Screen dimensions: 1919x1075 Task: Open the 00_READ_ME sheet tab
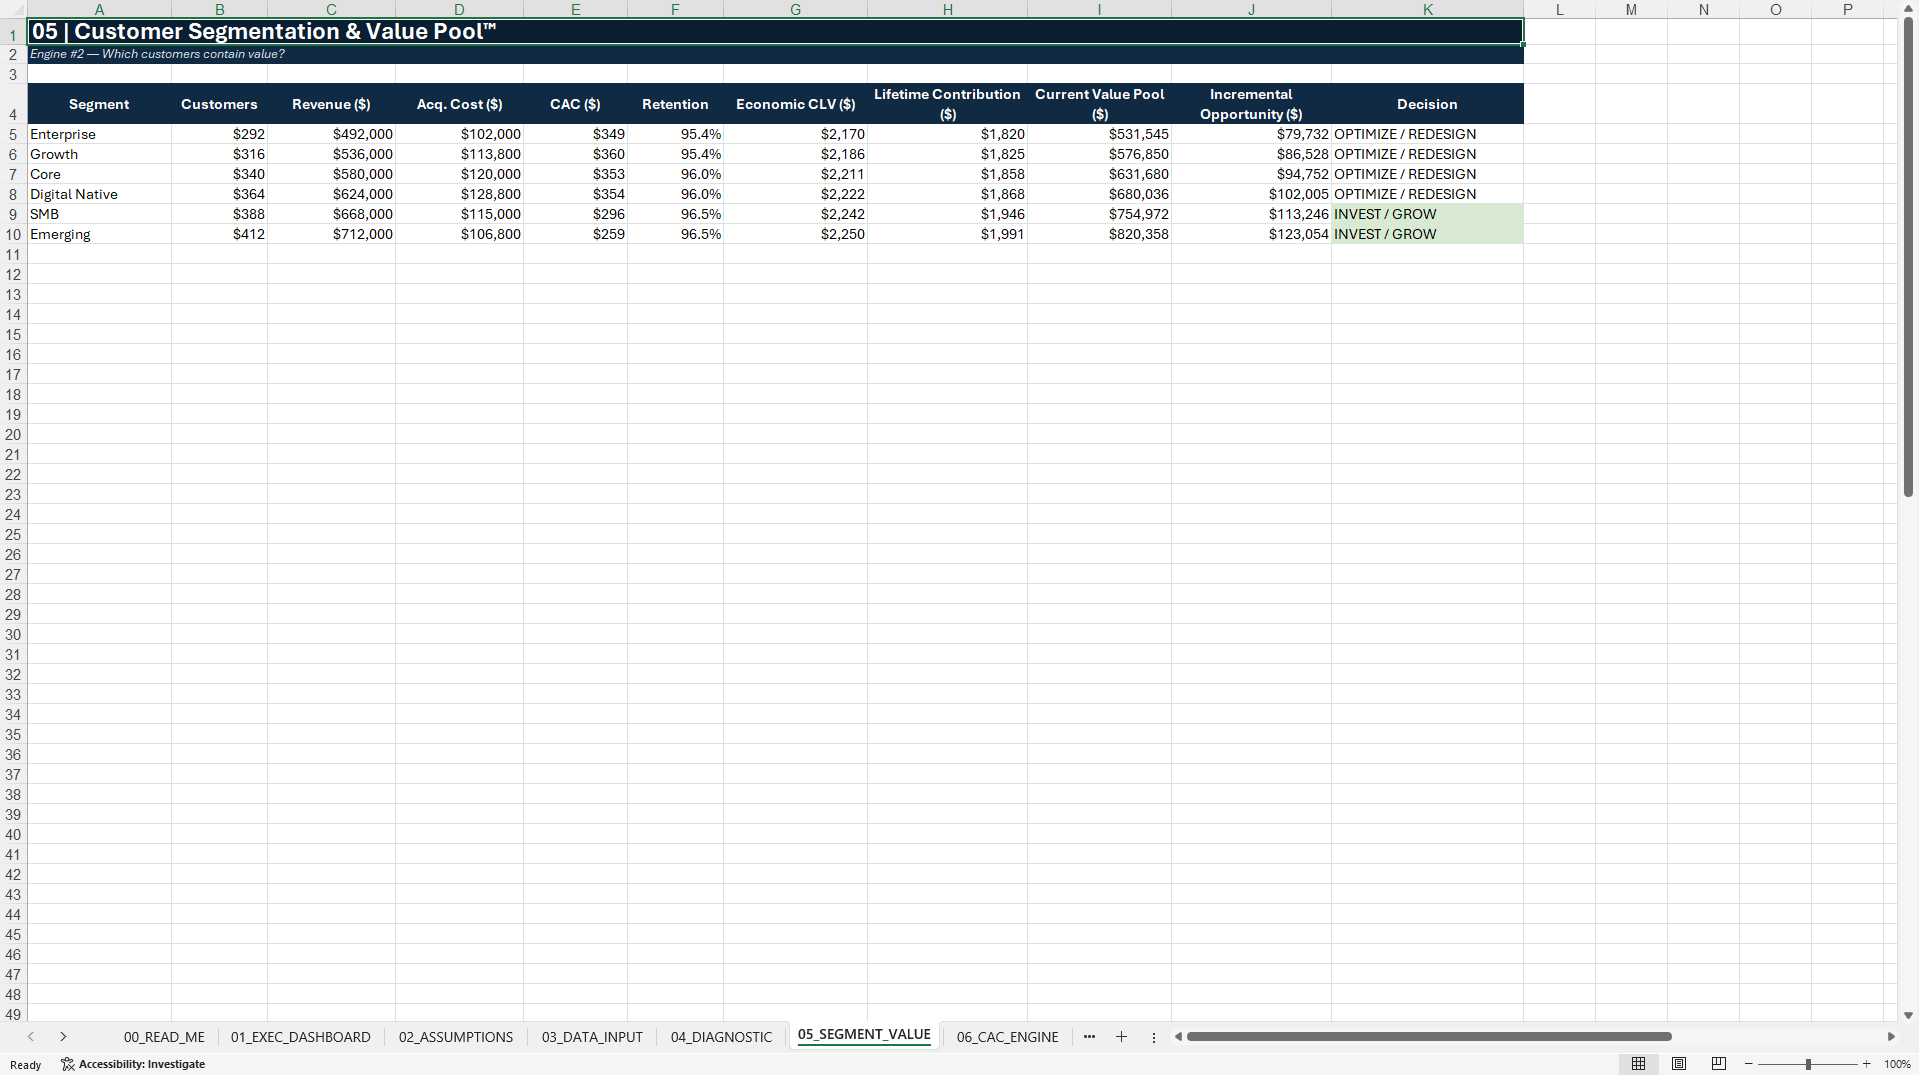pos(164,1037)
